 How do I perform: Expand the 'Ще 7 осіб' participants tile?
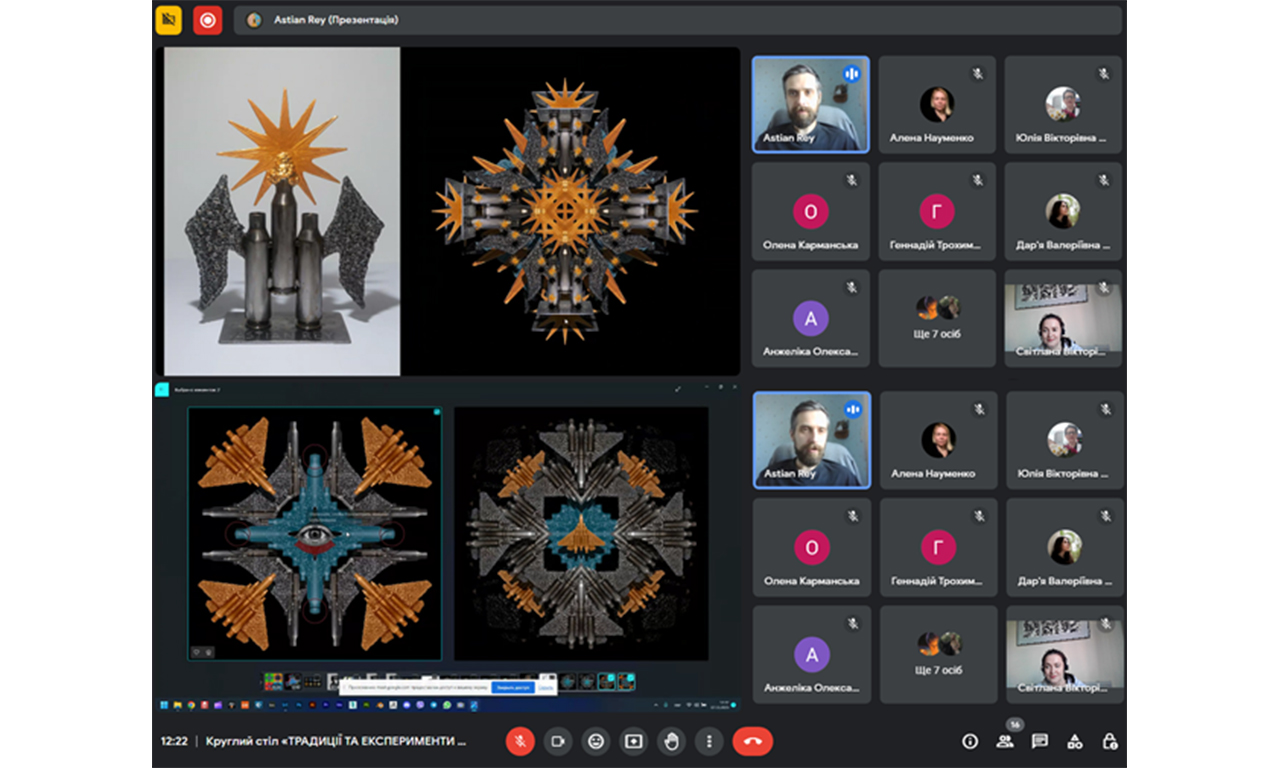pos(937,318)
